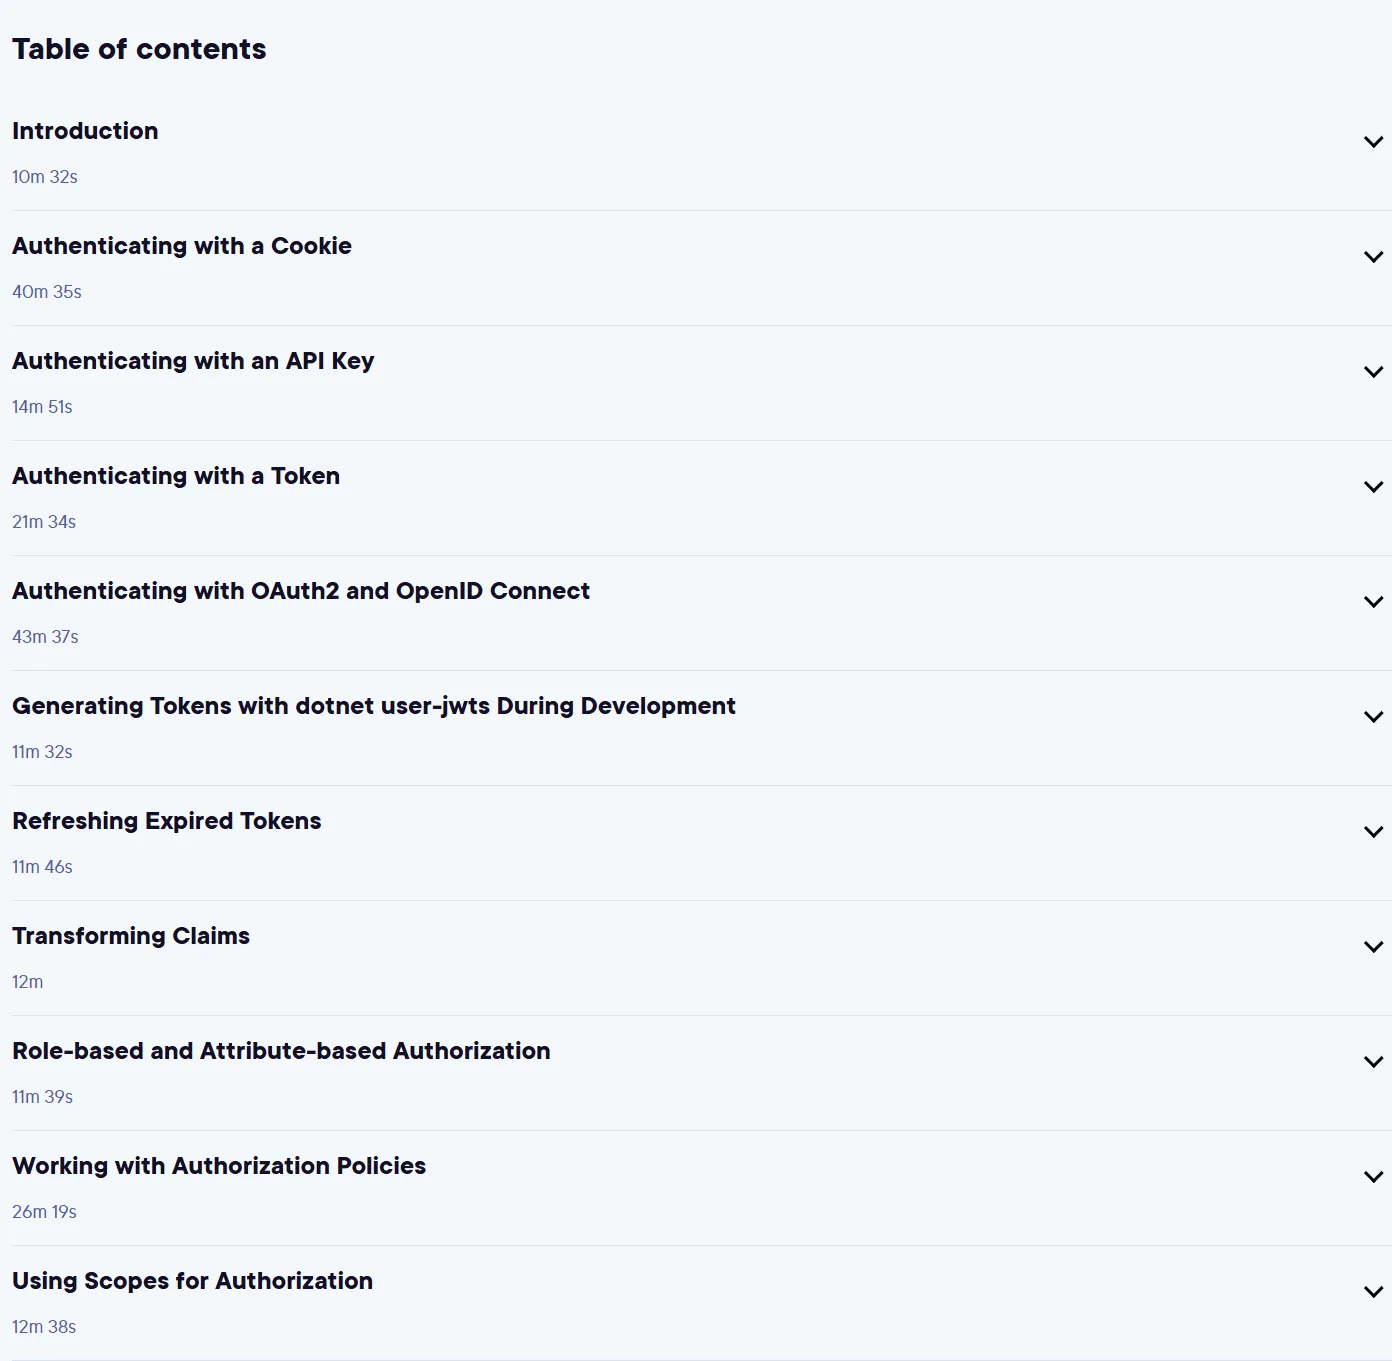Screen dimensions: 1392x1361
Task: Expand Role-based and Attribute-based Authorization chevron
Action: pos(1373,1062)
